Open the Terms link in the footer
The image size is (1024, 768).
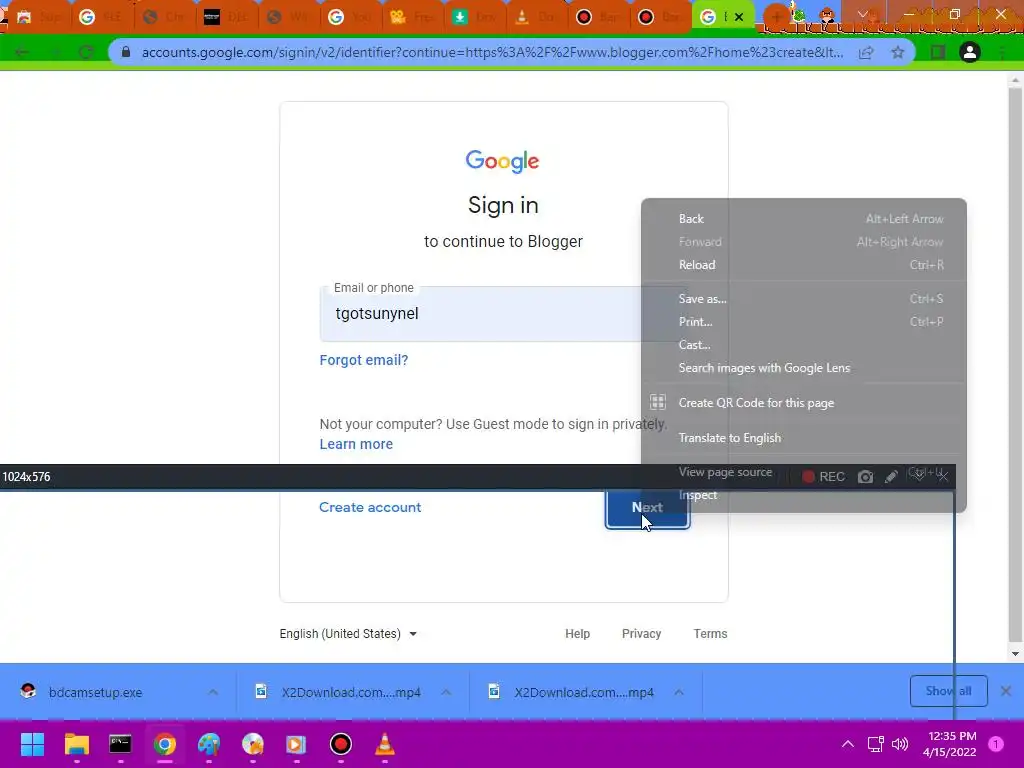click(x=710, y=633)
